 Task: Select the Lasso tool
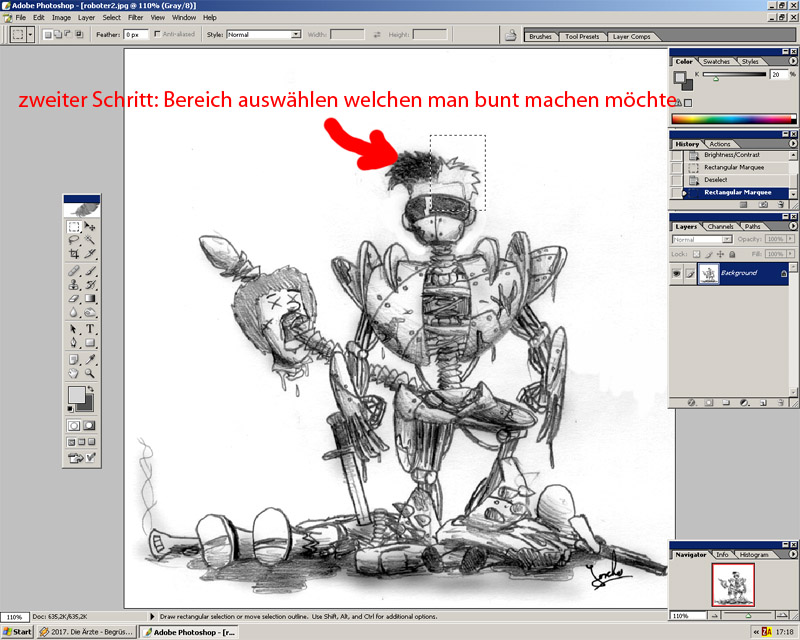pos(74,241)
